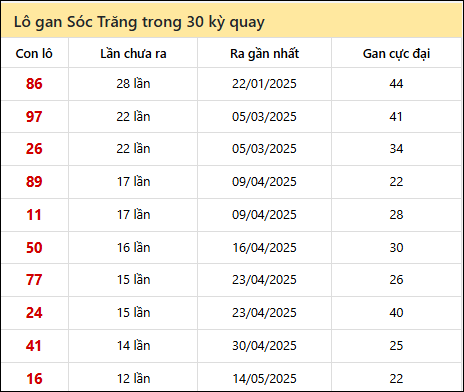Click gan cực đại value 26
The width and height of the screenshot is (464, 392).
[x=396, y=280]
